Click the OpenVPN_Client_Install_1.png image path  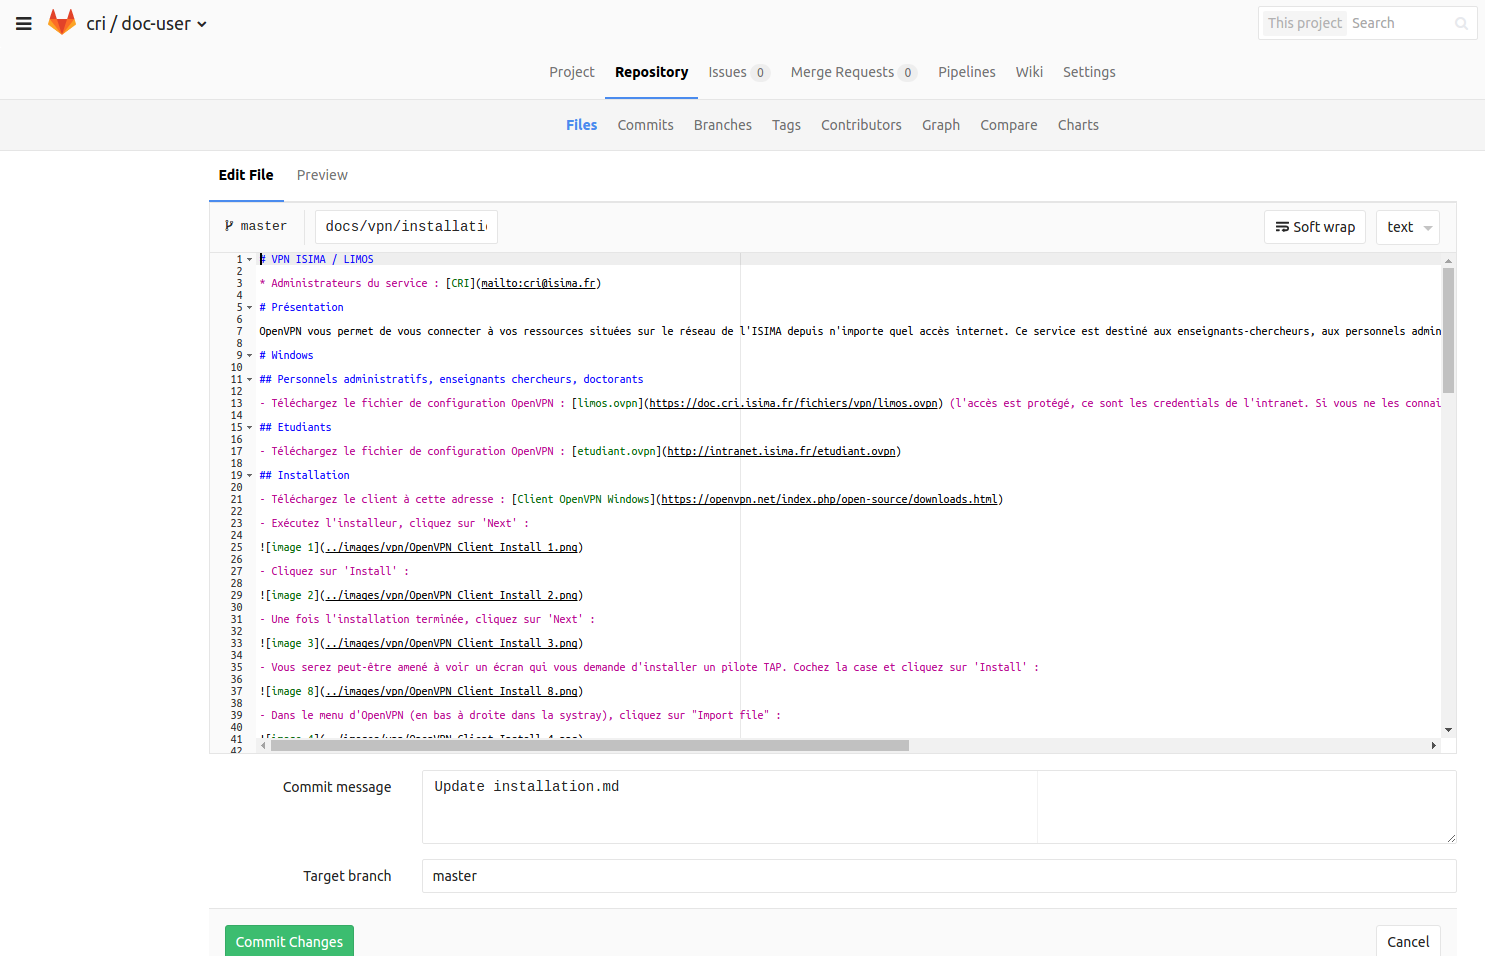(x=451, y=547)
